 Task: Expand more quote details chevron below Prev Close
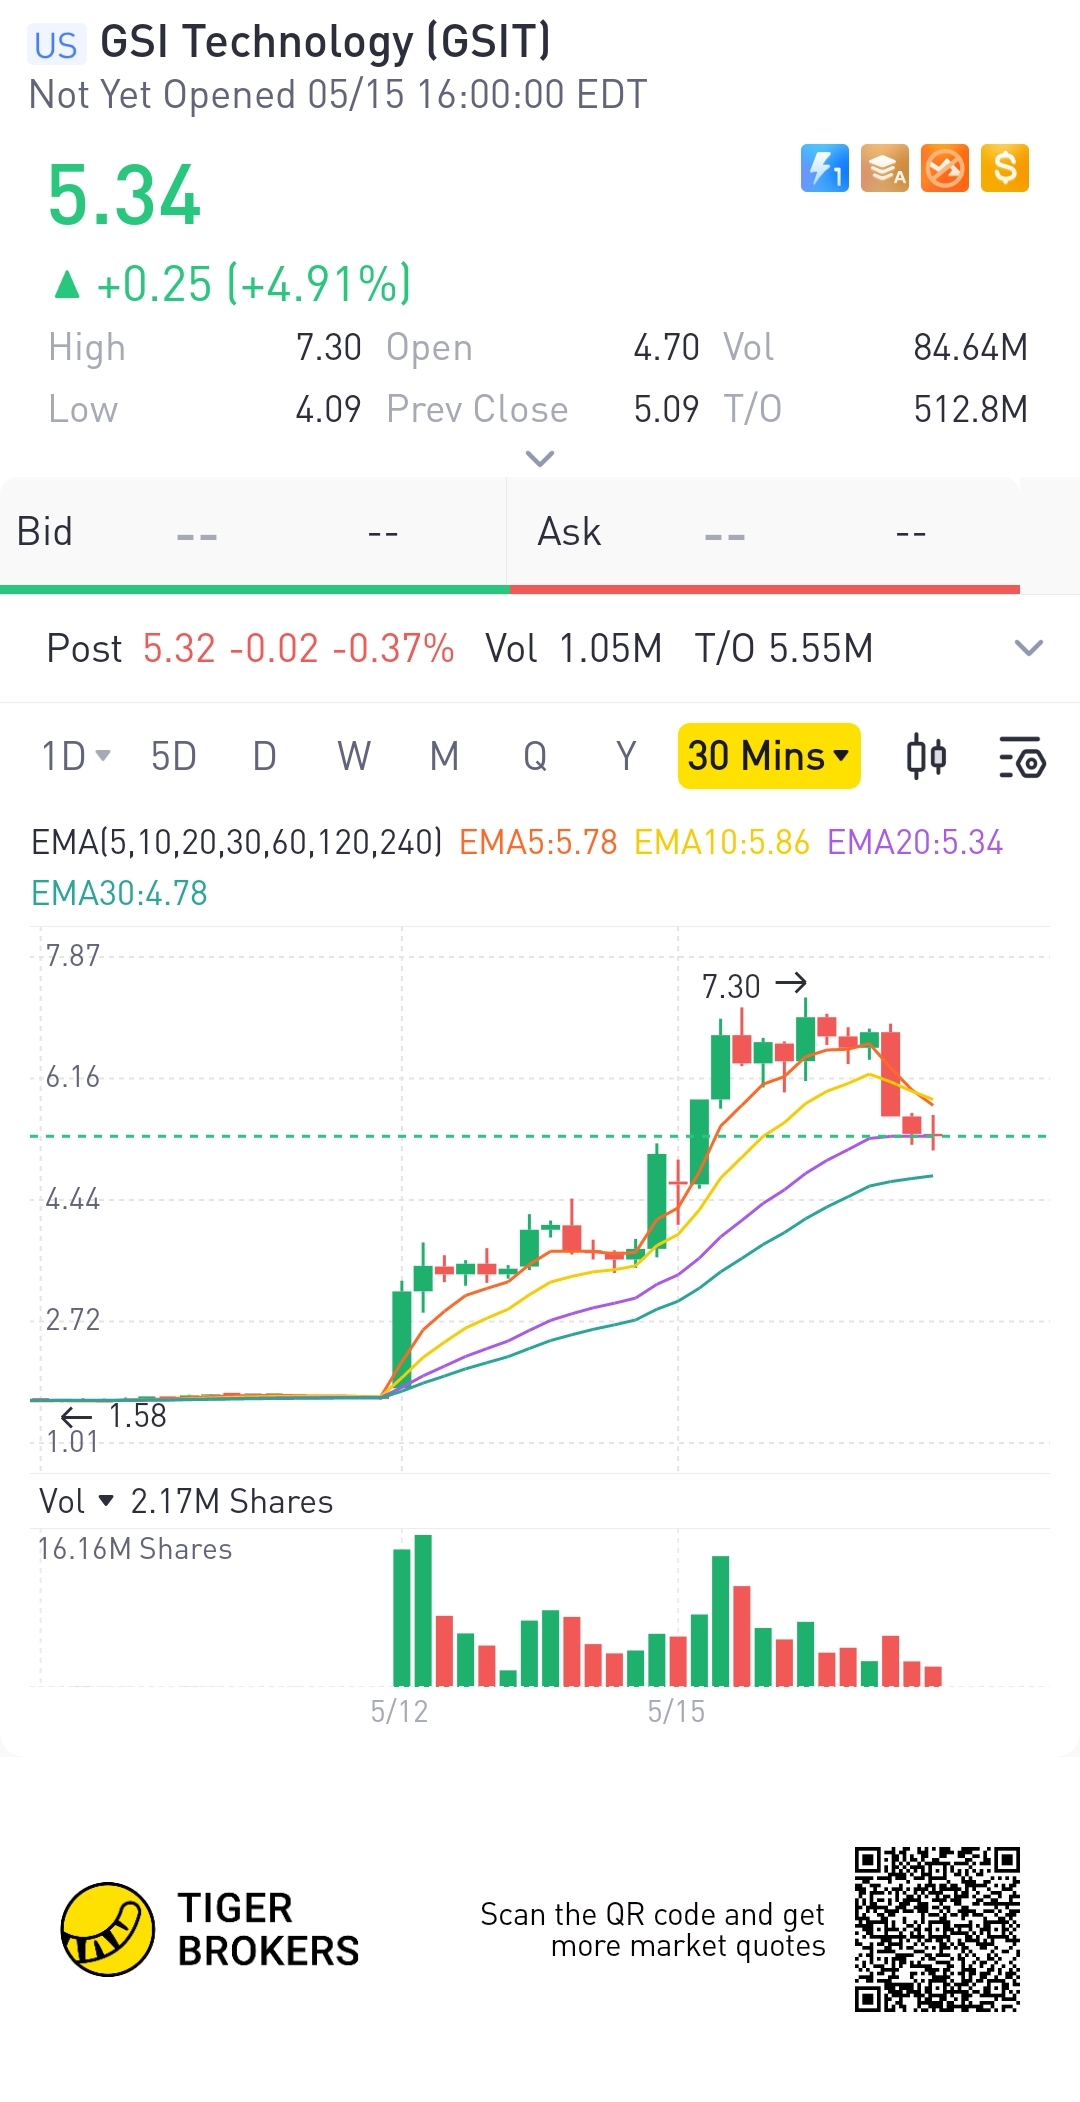tap(540, 459)
